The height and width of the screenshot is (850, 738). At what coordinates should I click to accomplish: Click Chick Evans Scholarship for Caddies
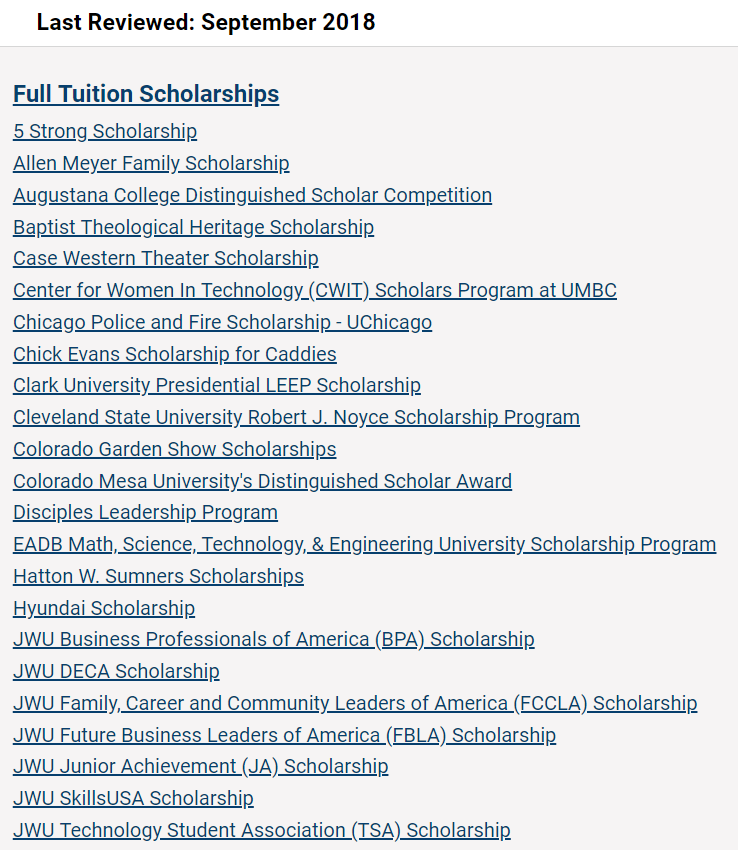click(175, 354)
